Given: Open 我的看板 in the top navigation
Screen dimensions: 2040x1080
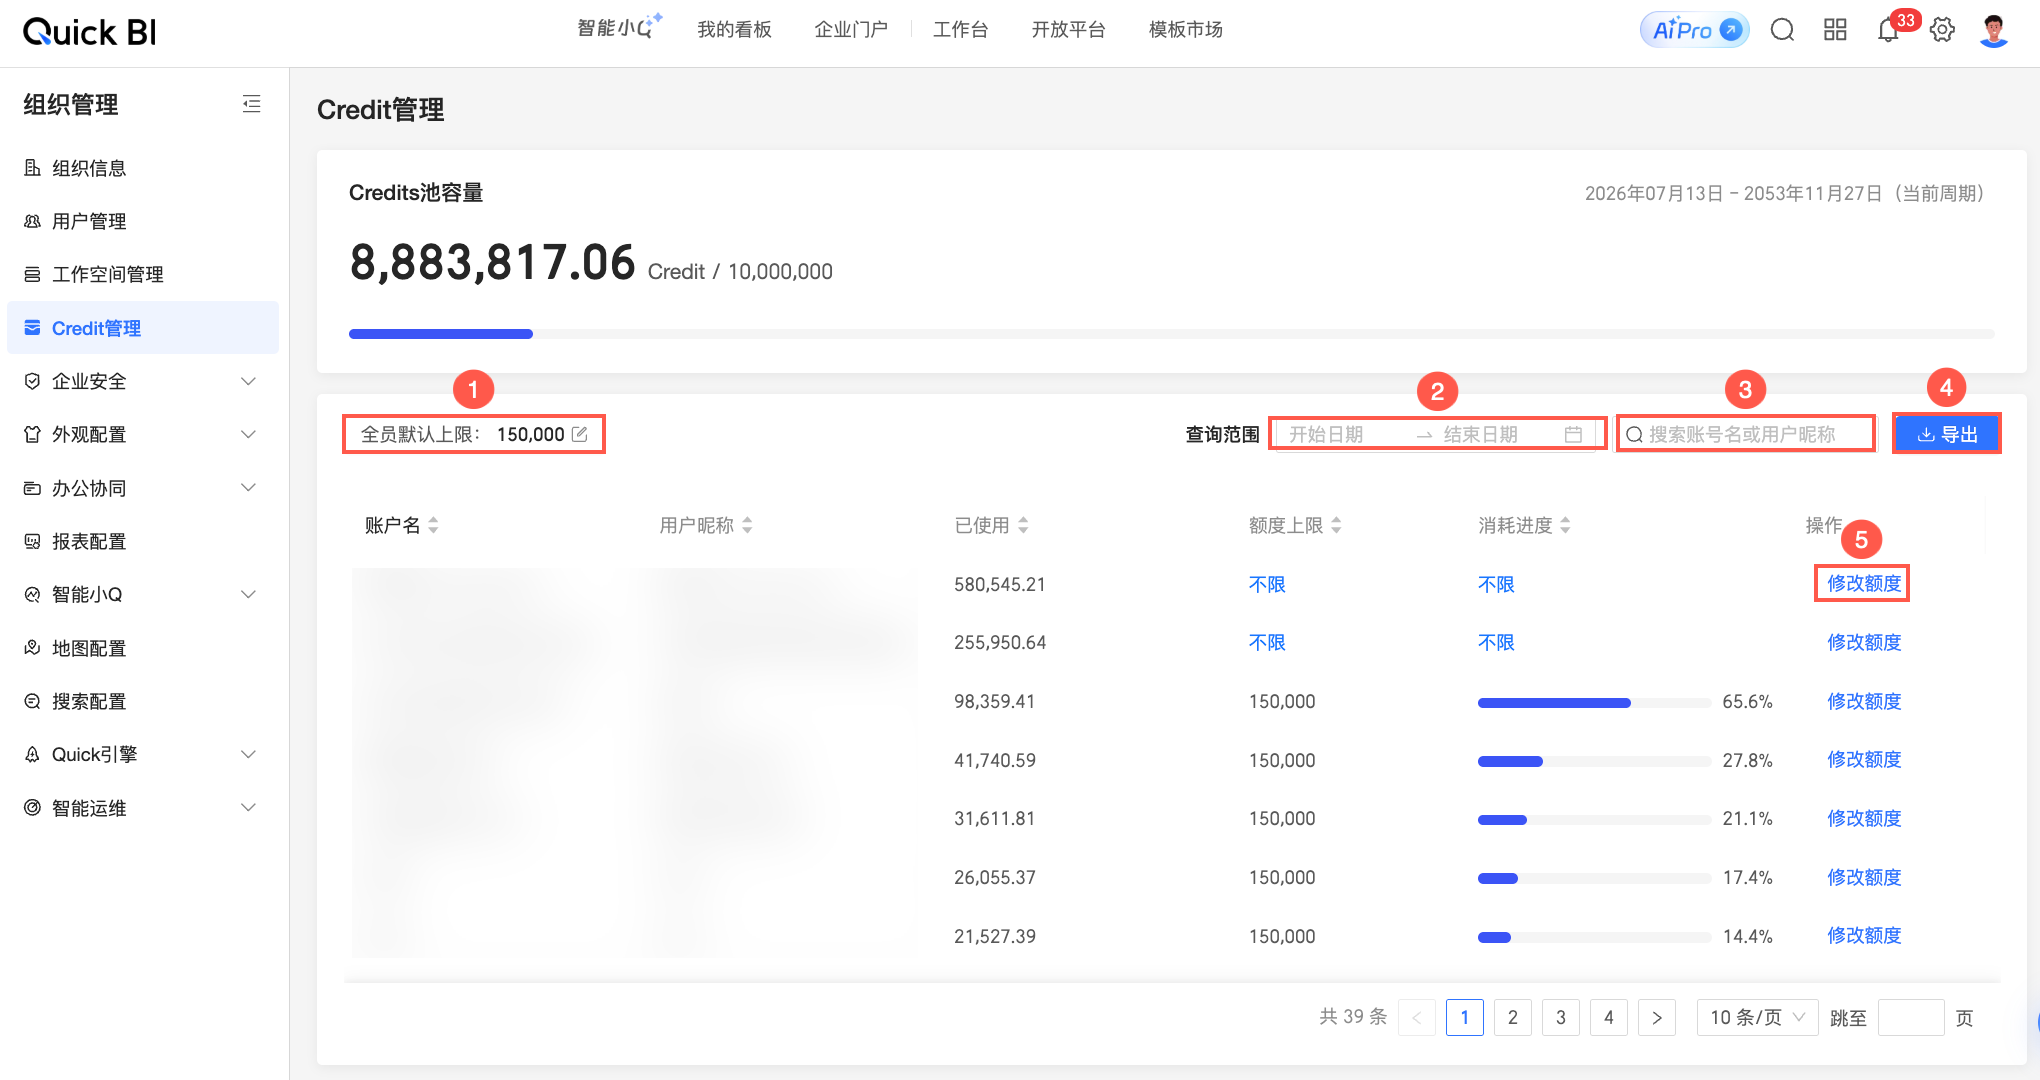Looking at the screenshot, I should point(734,30).
